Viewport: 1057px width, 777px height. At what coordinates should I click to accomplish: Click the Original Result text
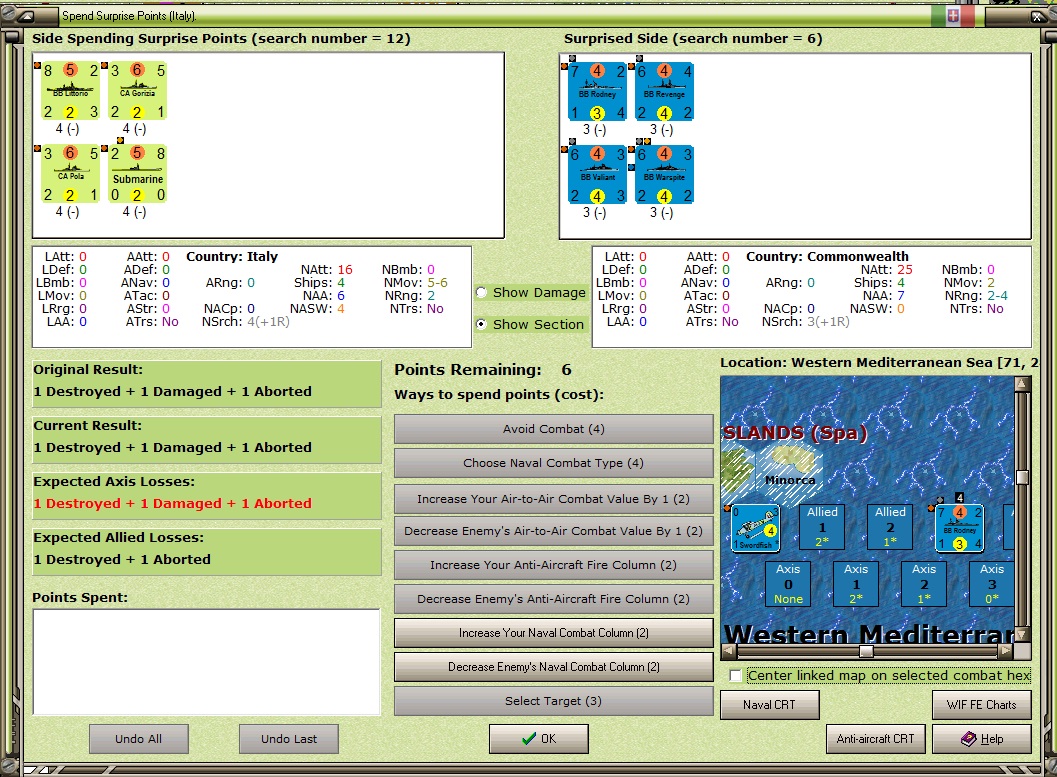coord(173,392)
